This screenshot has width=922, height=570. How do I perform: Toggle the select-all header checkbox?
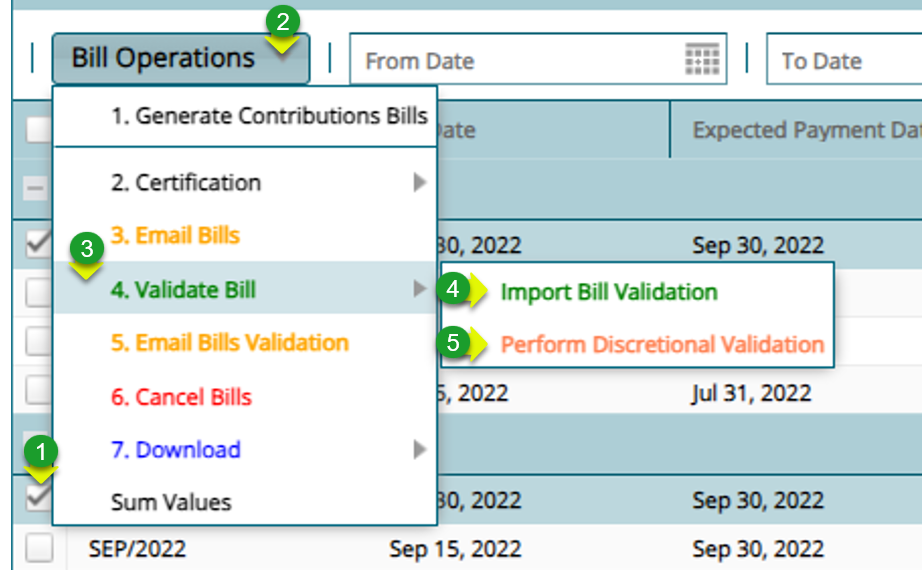coord(38,129)
